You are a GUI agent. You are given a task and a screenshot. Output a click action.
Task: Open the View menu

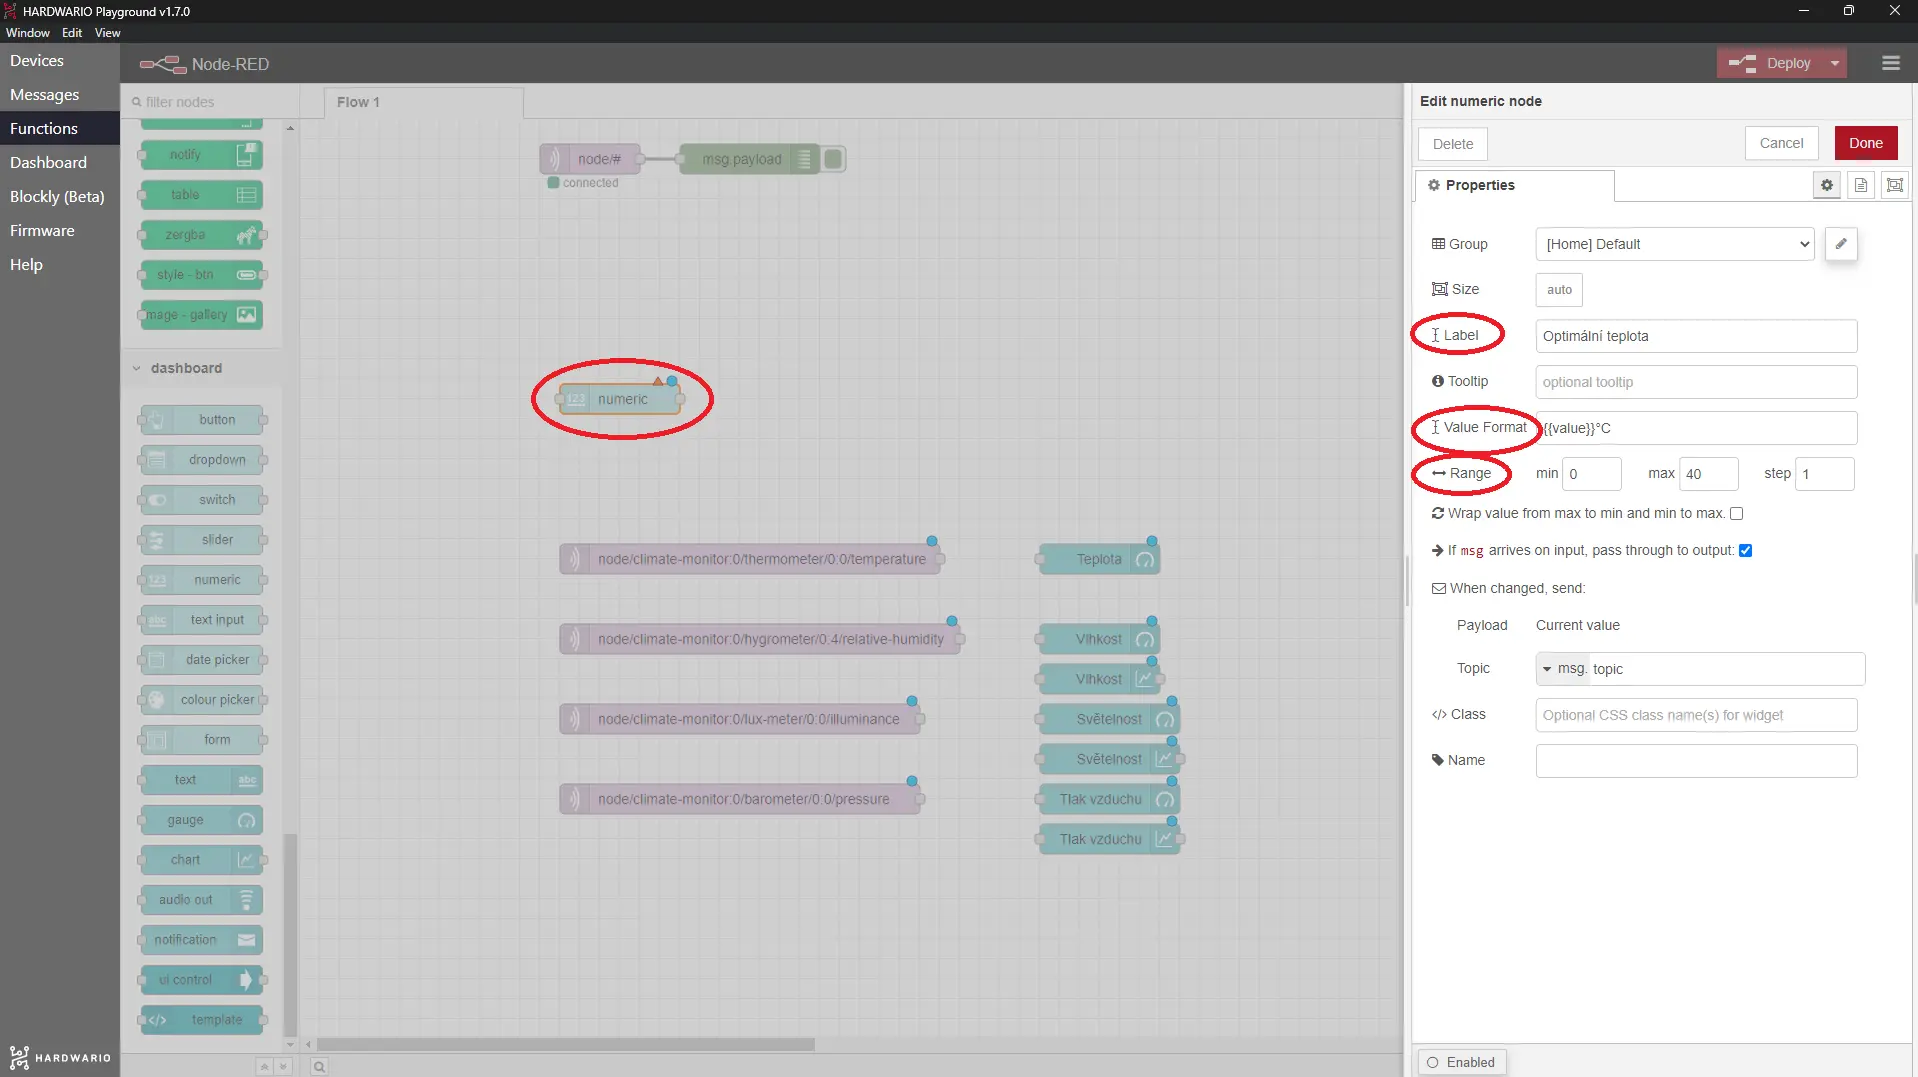click(x=108, y=33)
